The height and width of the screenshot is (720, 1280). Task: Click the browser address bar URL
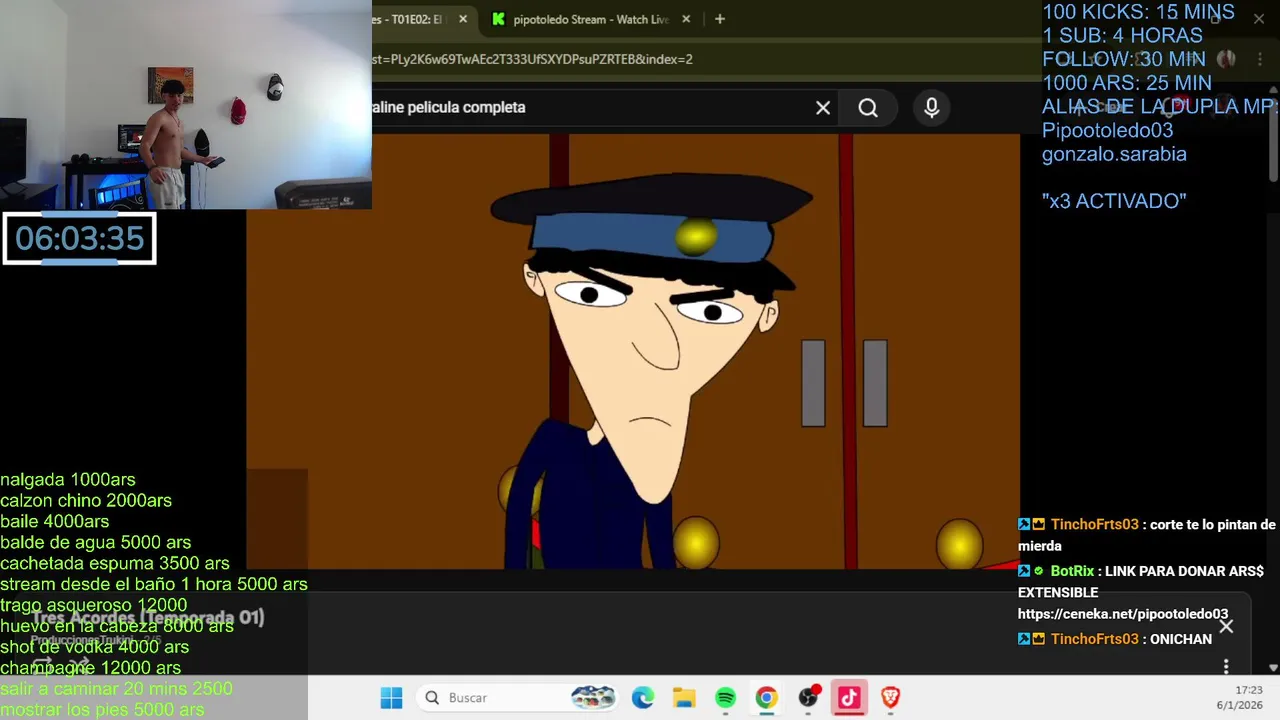[532, 59]
